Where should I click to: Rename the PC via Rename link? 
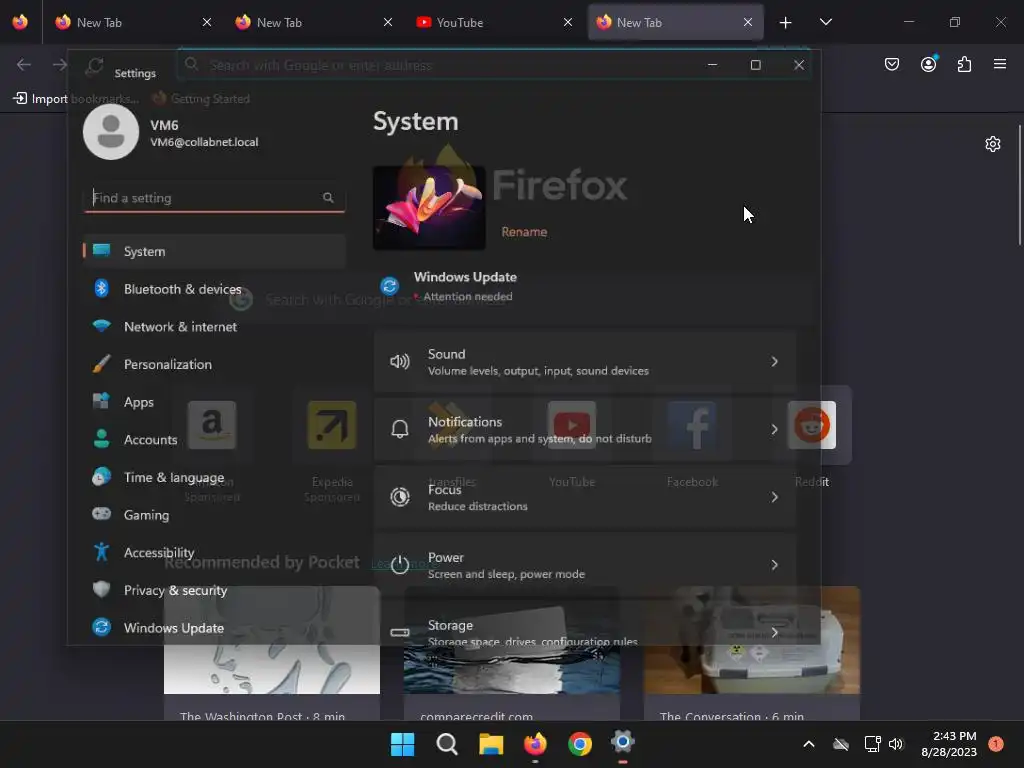524,232
